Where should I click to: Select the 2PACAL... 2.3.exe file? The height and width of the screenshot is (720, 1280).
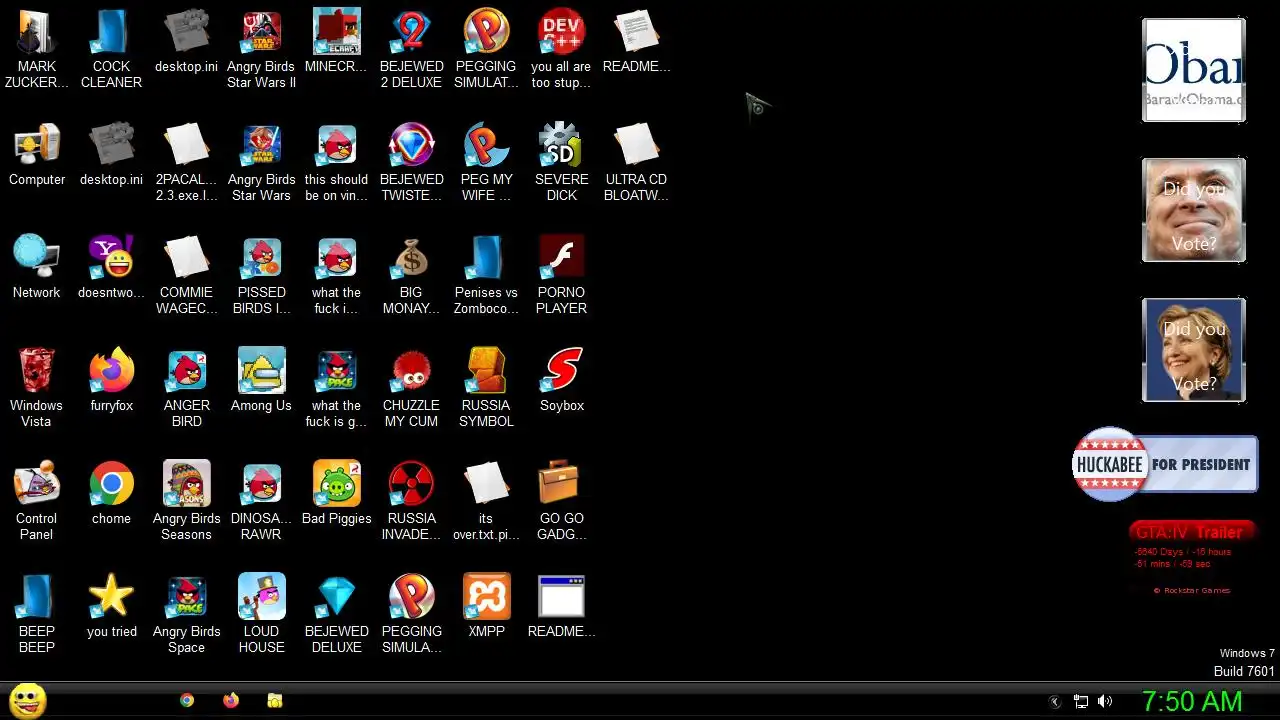186,162
